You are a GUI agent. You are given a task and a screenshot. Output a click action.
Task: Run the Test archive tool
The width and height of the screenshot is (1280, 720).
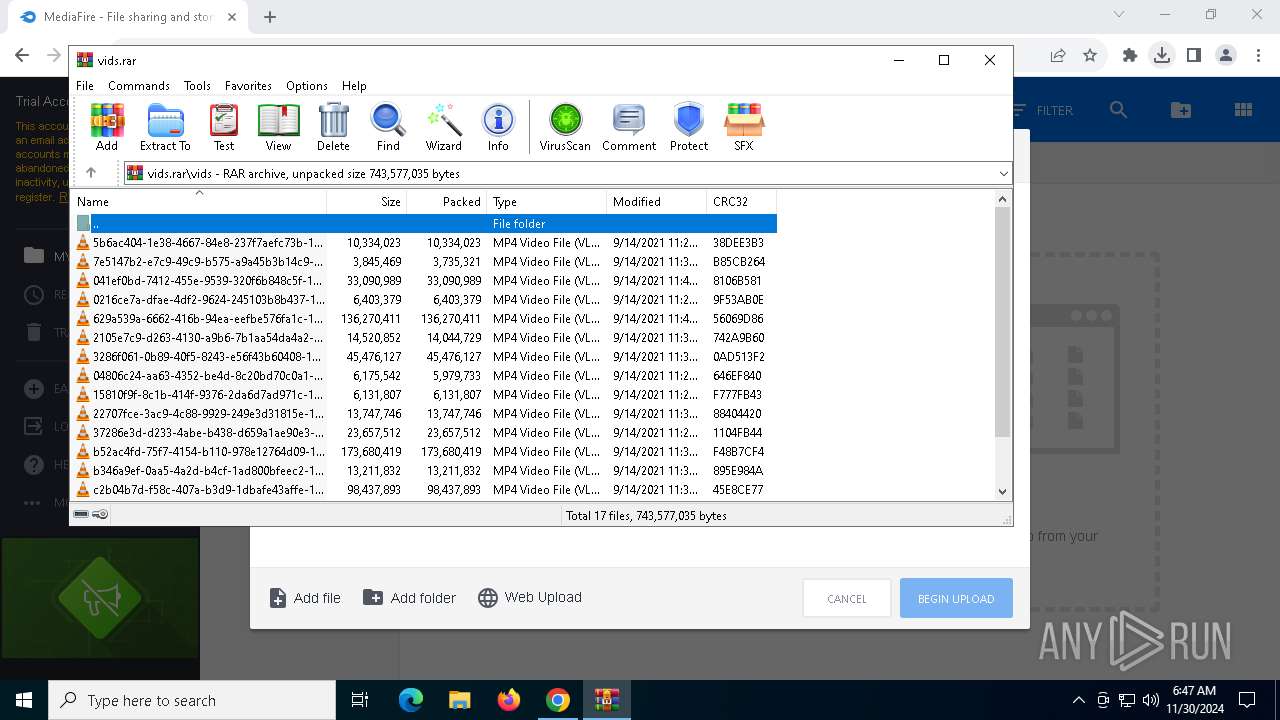pos(224,127)
